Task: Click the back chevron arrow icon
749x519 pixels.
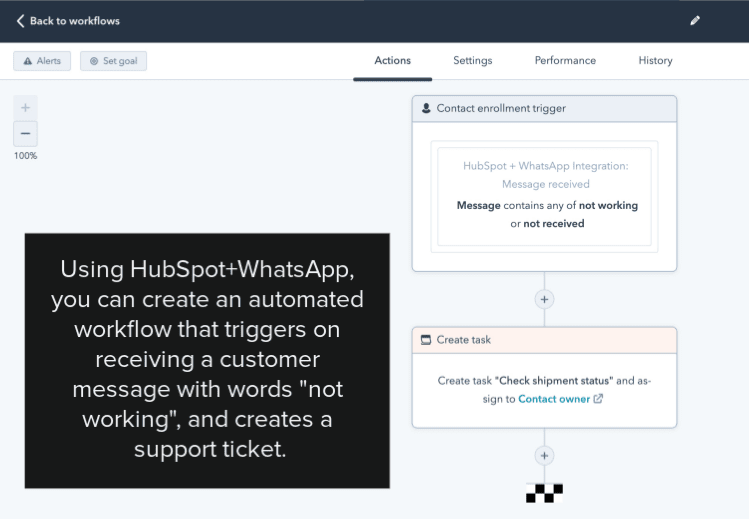Action: (20, 21)
